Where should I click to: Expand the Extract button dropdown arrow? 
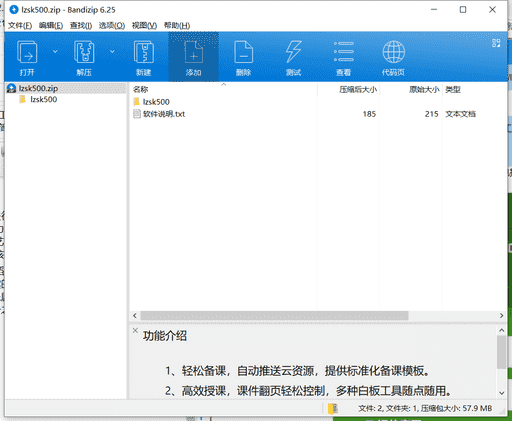(x=112, y=51)
